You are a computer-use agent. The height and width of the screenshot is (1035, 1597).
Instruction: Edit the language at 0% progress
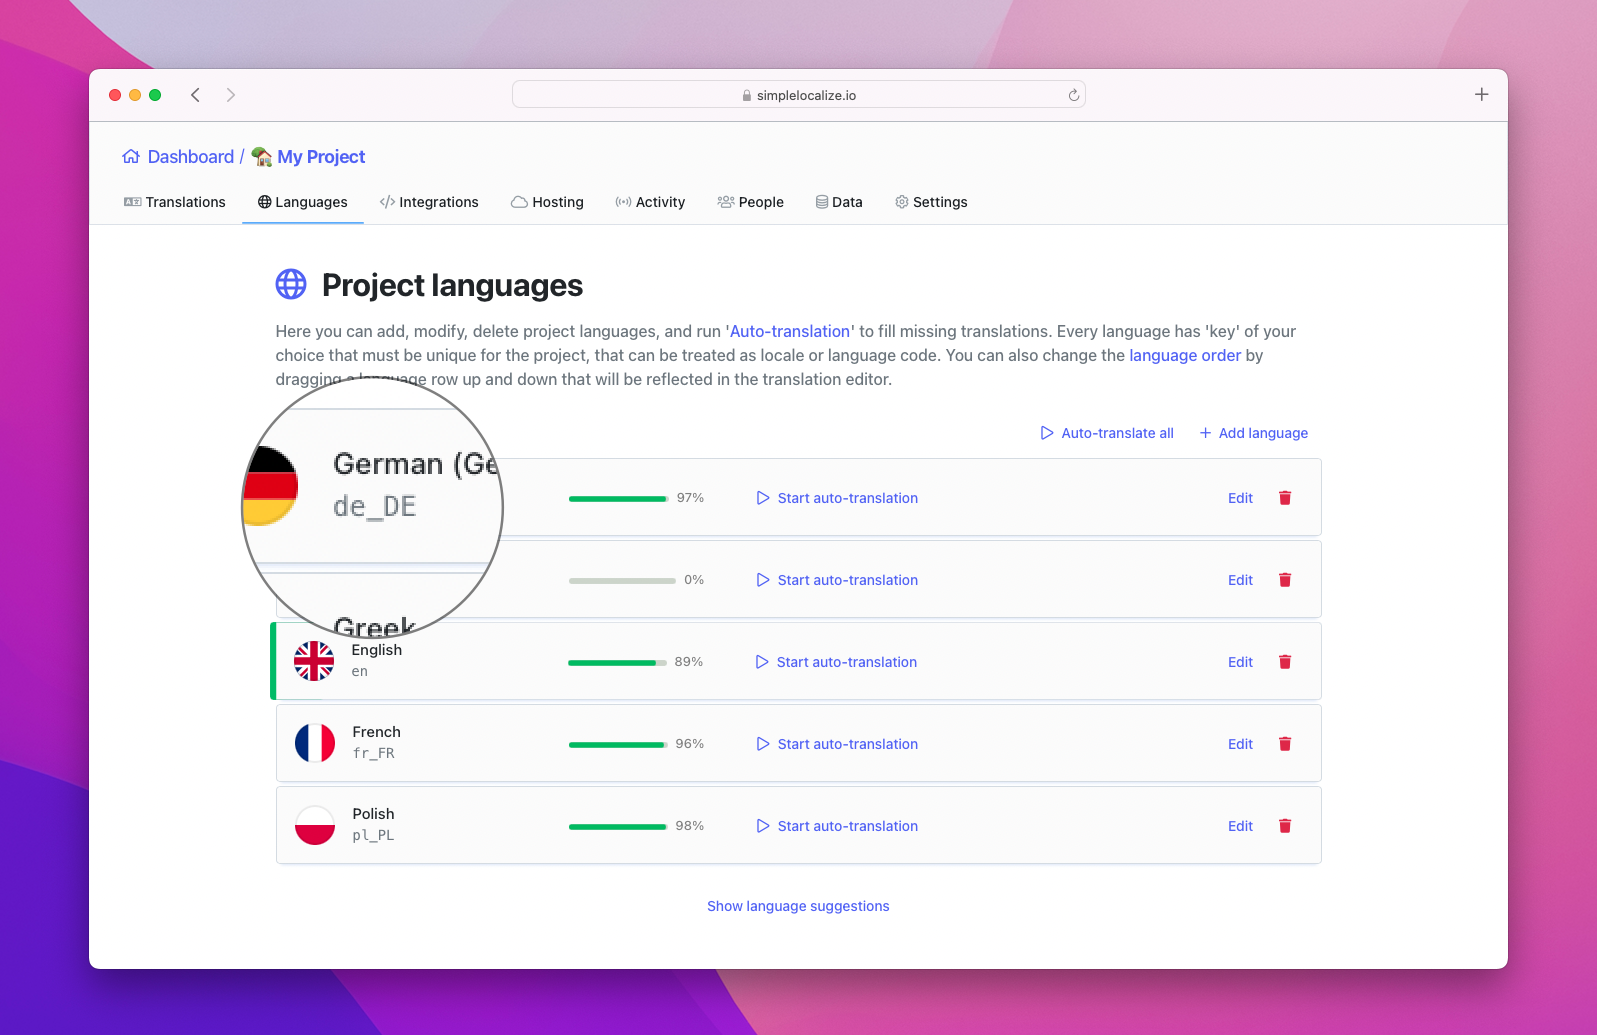(1240, 580)
